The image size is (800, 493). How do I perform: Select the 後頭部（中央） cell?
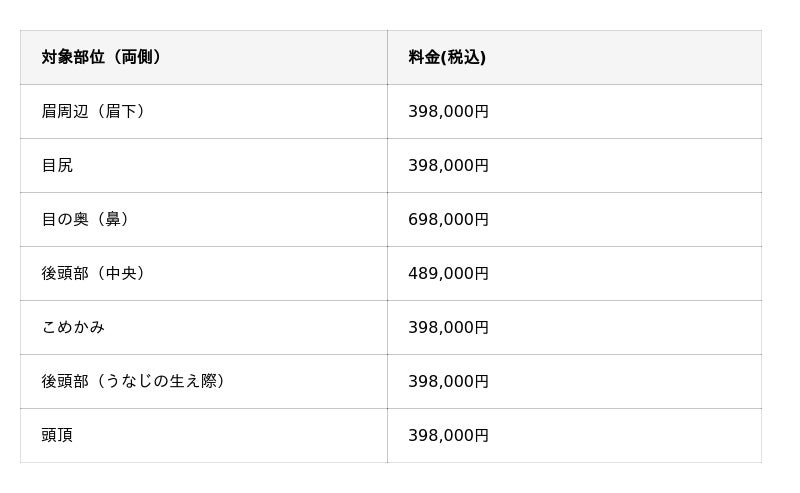tap(97, 273)
